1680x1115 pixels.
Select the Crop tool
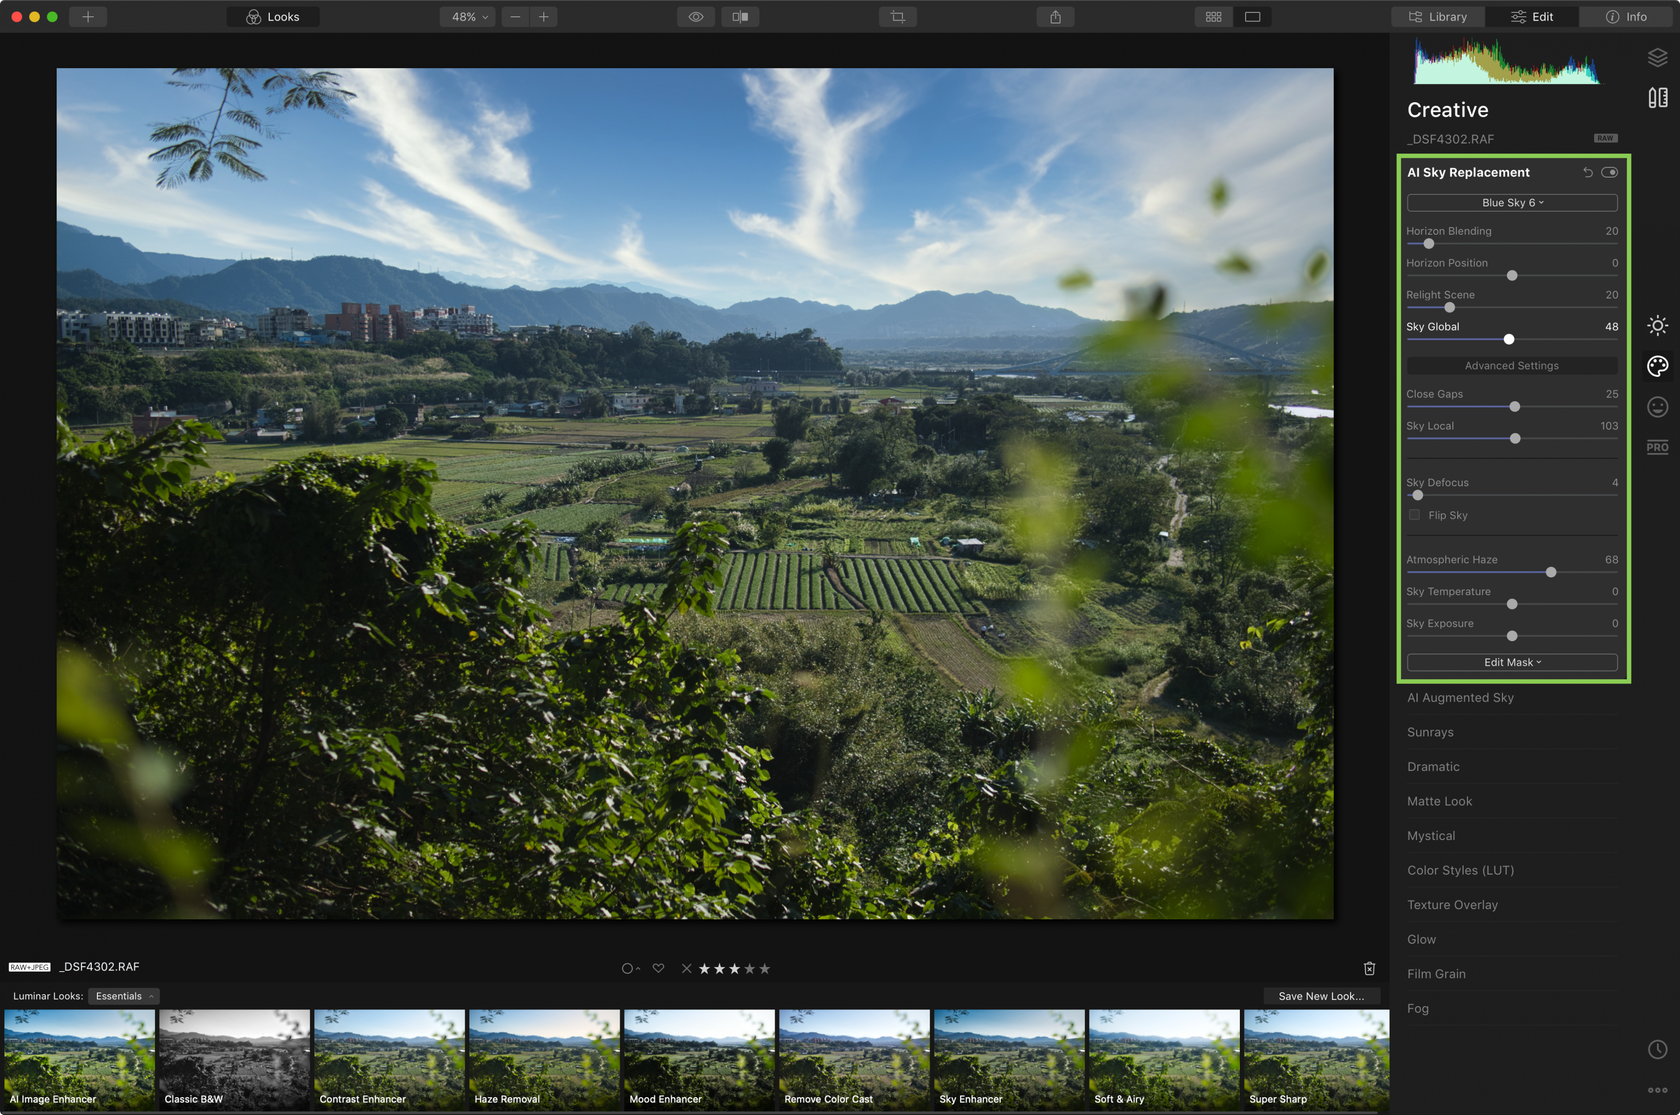[898, 17]
